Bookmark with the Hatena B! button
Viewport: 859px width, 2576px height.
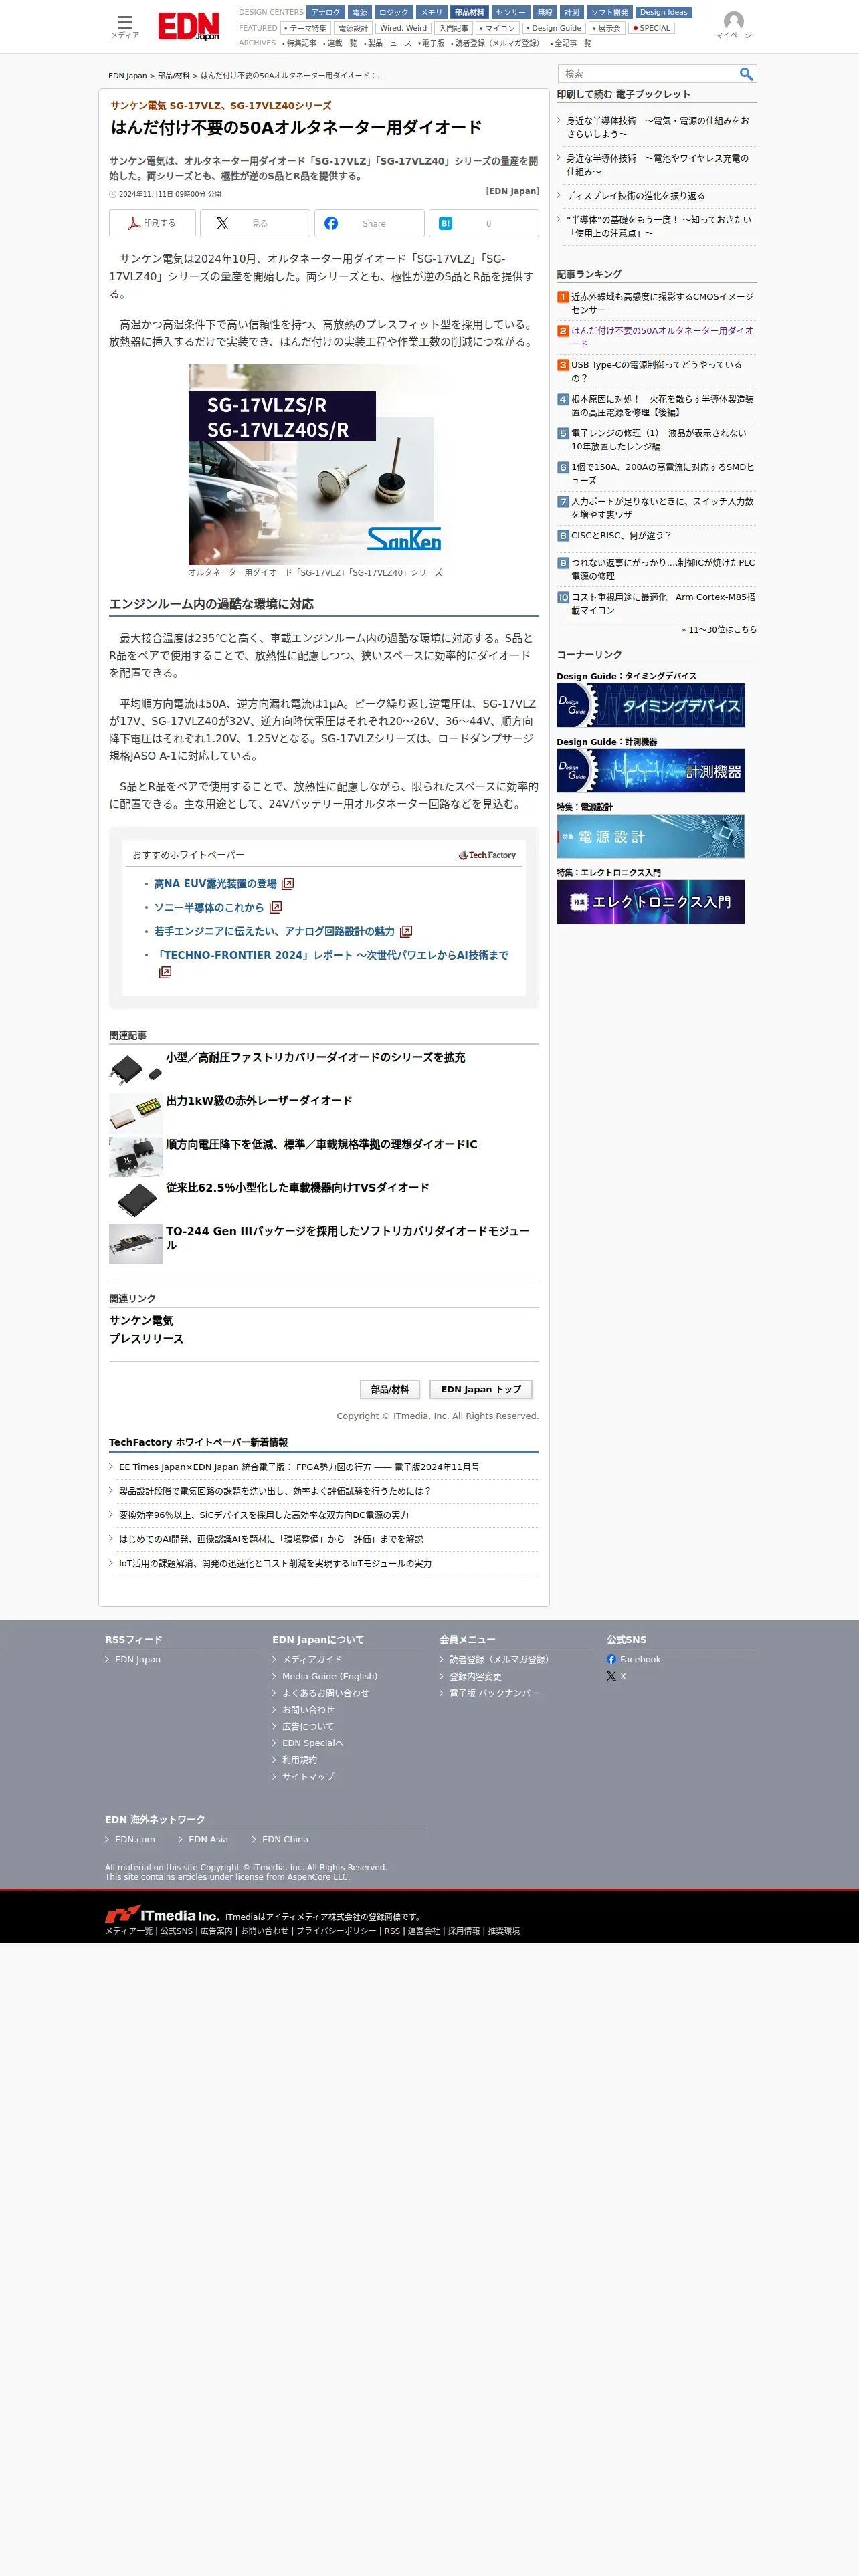click(484, 223)
